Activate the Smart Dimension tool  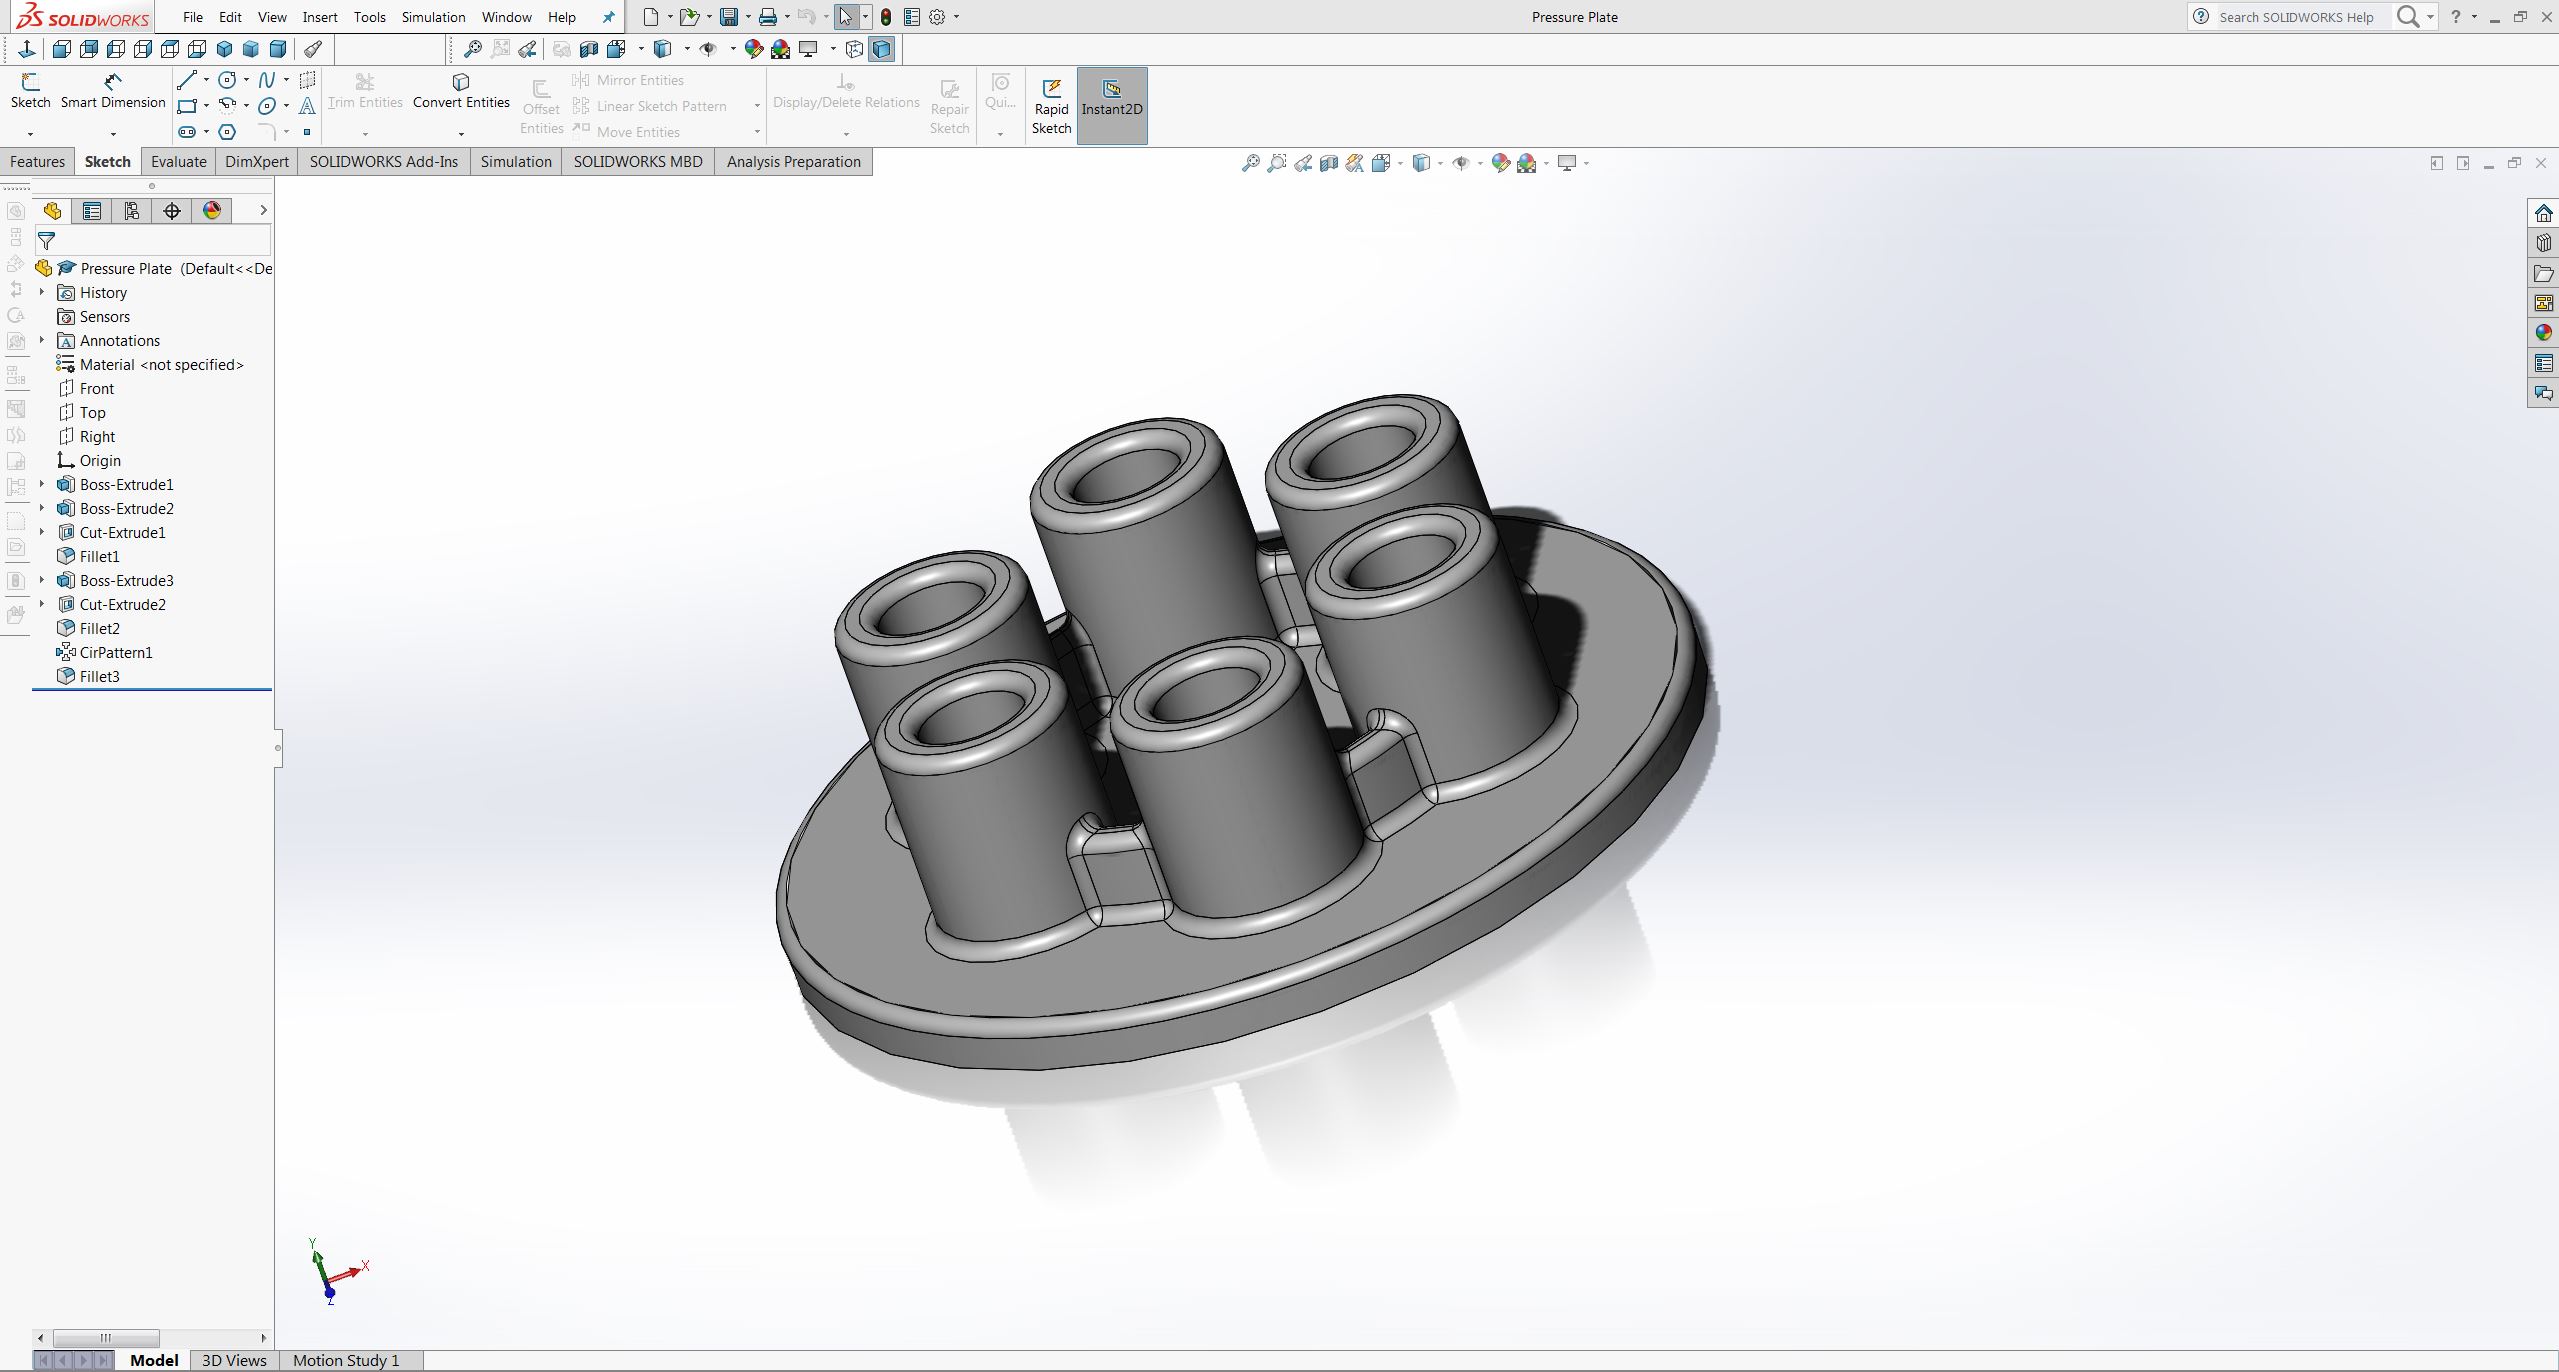pos(113,90)
